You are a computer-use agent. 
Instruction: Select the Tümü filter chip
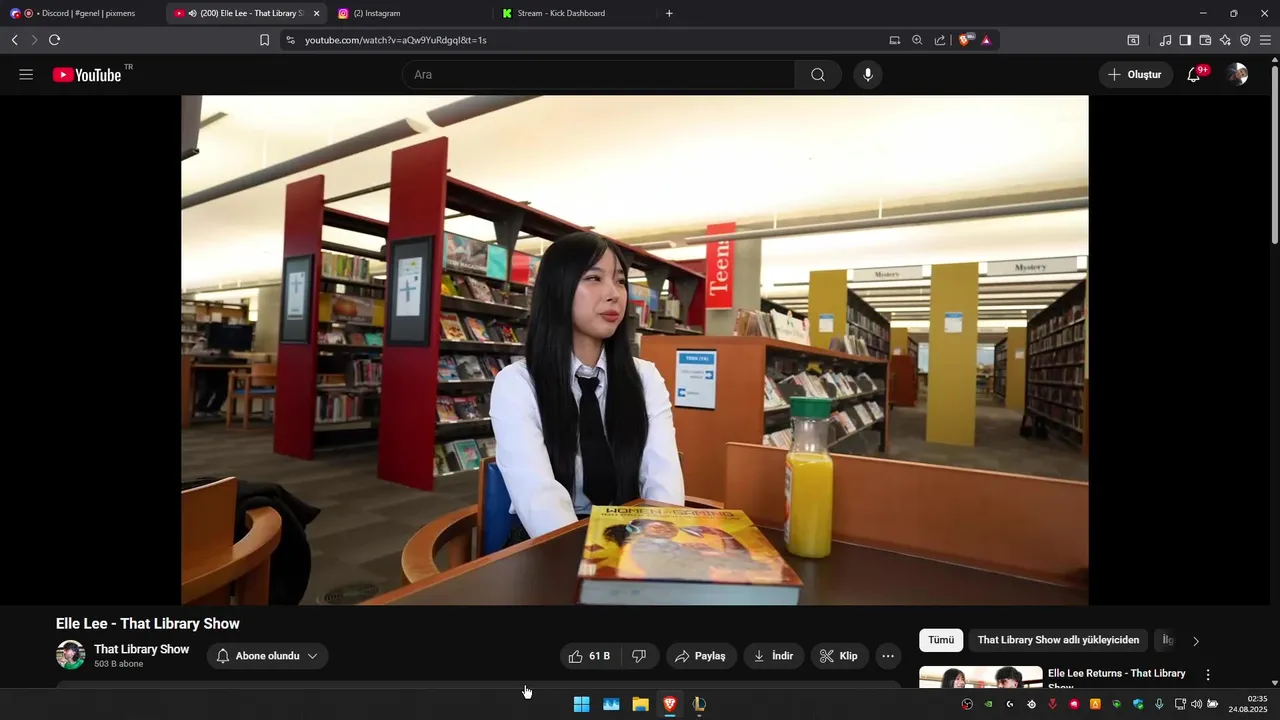tap(941, 640)
